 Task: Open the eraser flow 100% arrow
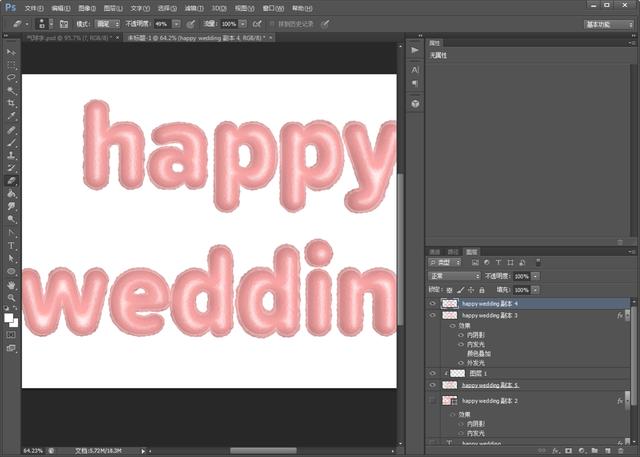[x=243, y=24]
